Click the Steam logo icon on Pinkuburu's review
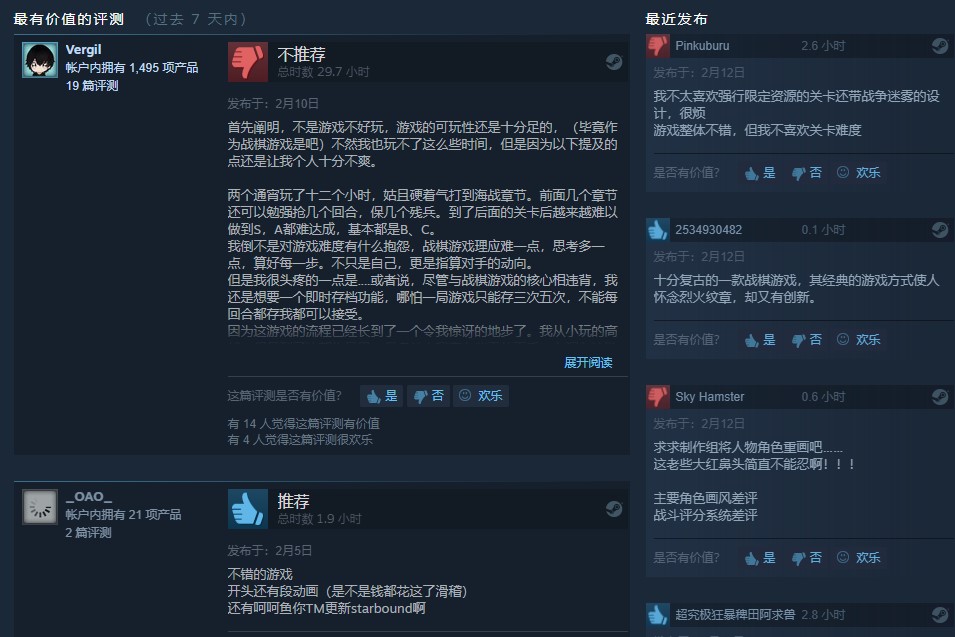955x637 pixels. [940, 46]
